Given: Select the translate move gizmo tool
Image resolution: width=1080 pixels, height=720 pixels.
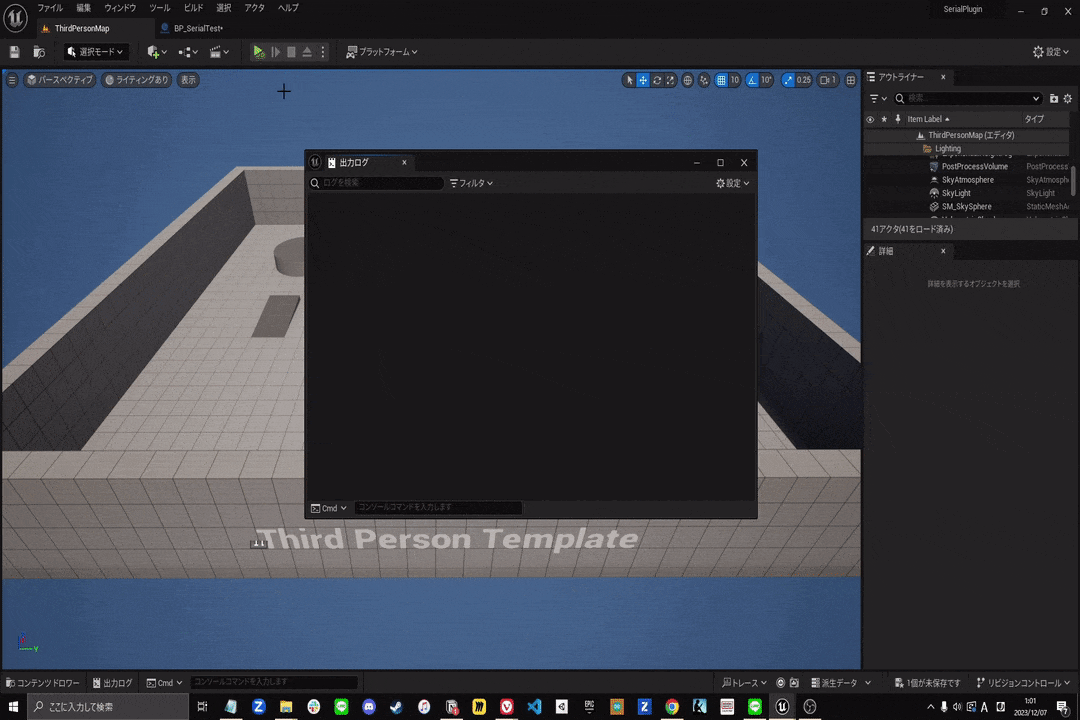Looking at the screenshot, I should 643,80.
